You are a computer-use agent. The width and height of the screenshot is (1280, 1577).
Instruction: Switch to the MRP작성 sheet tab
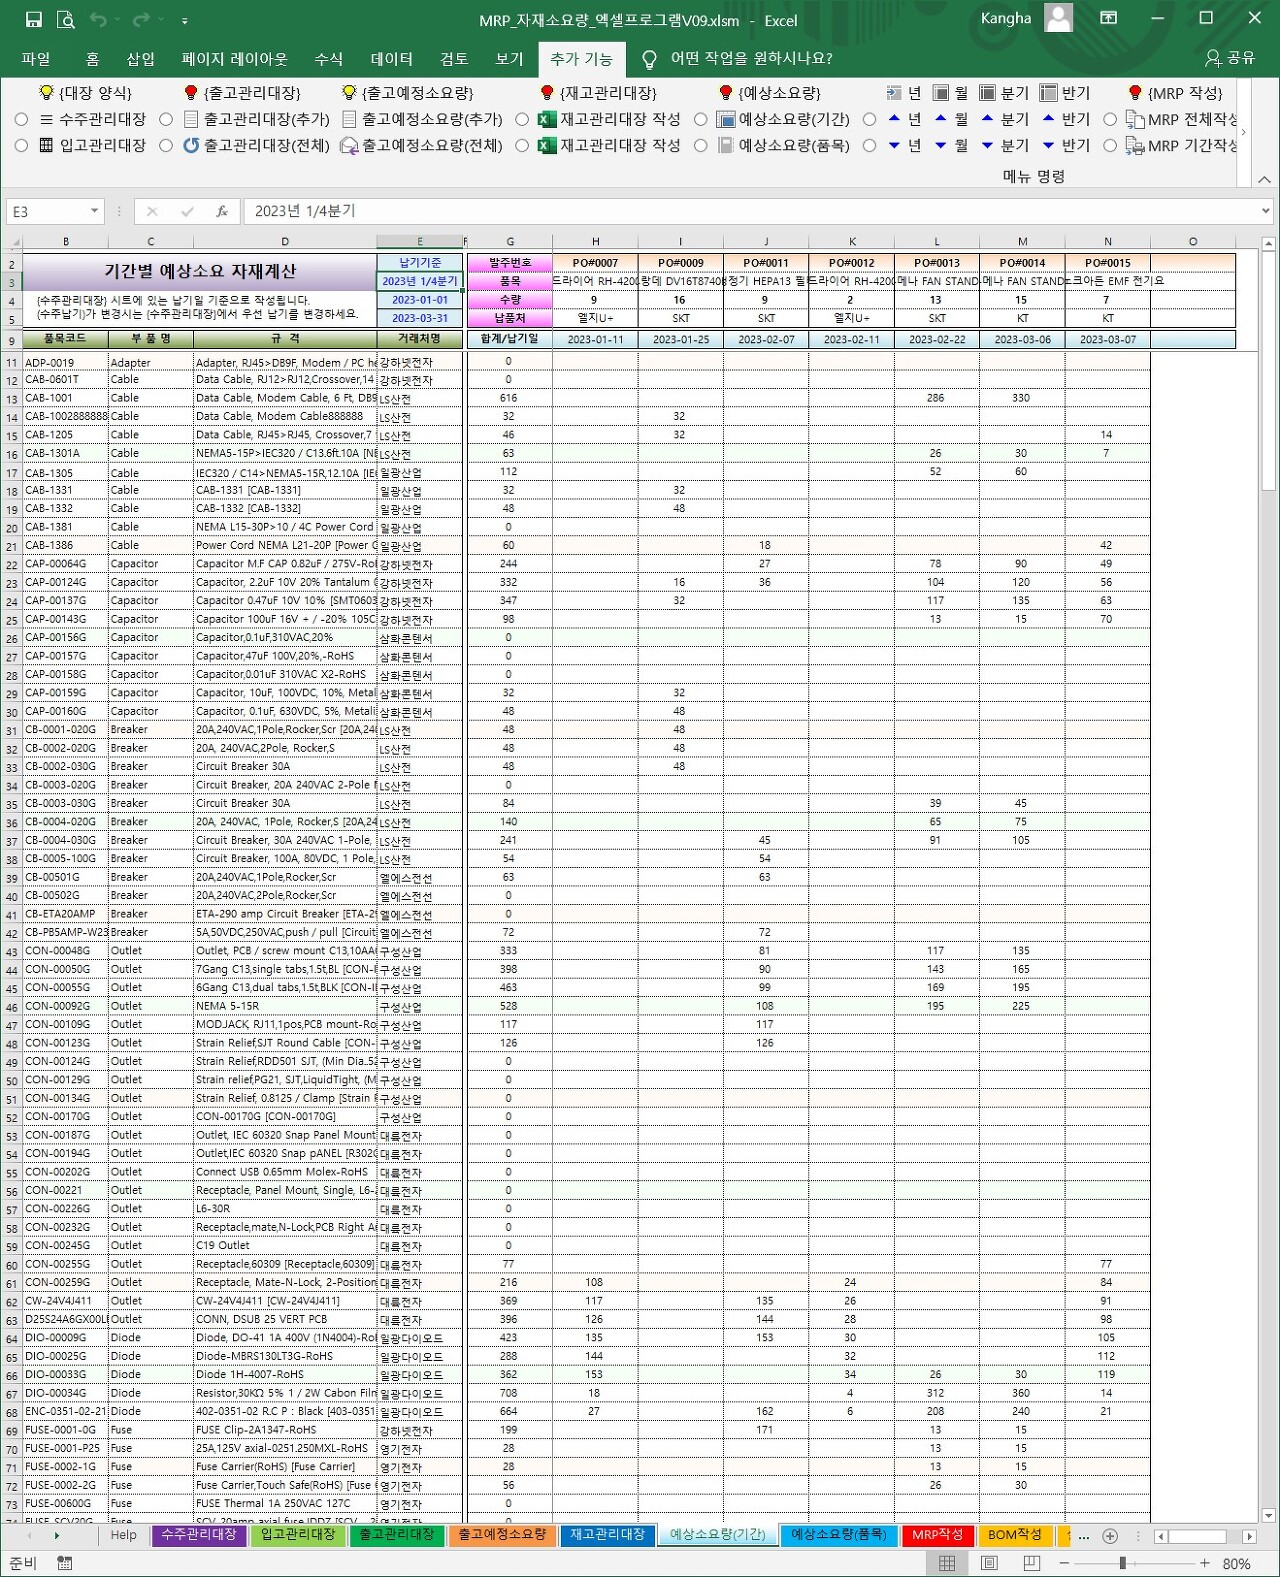[x=937, y=1535]
